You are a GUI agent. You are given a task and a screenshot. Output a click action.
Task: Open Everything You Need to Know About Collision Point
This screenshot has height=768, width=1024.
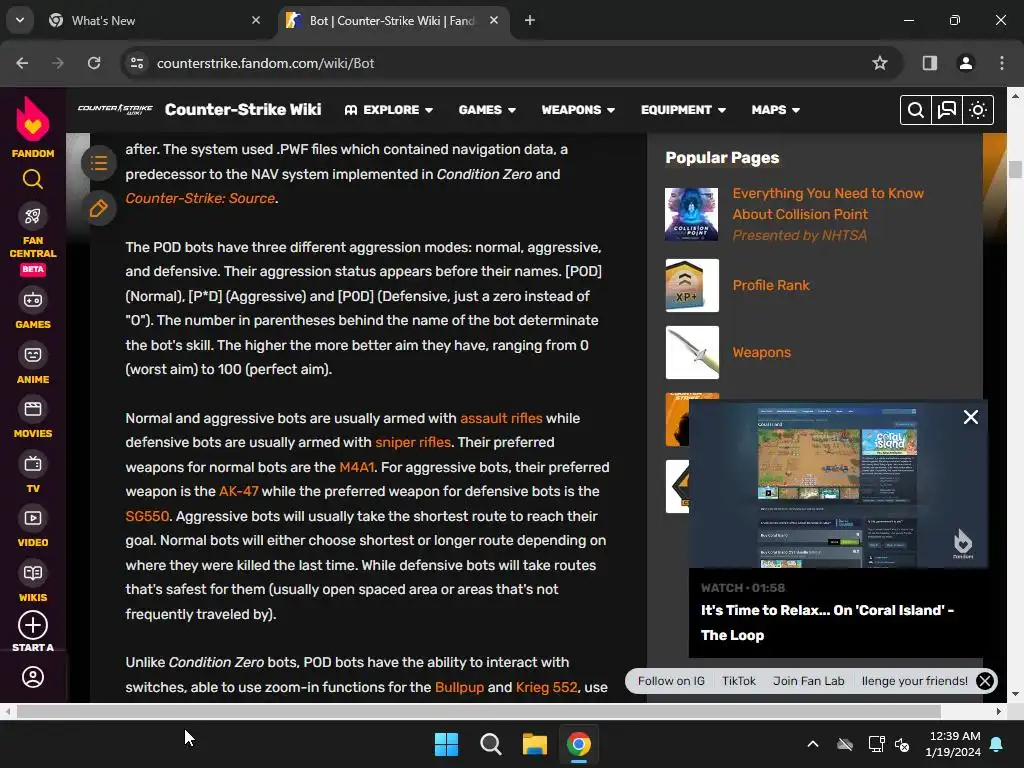pyautogui.click(x=828, y=204)
